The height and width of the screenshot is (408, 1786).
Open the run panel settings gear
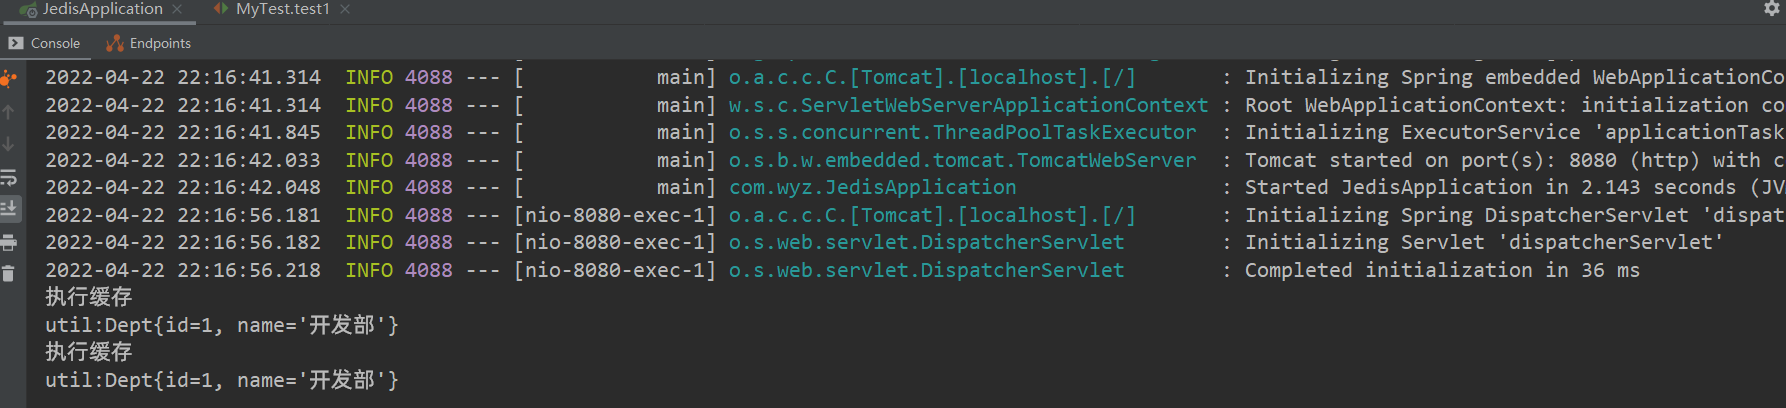point(1771,9)
